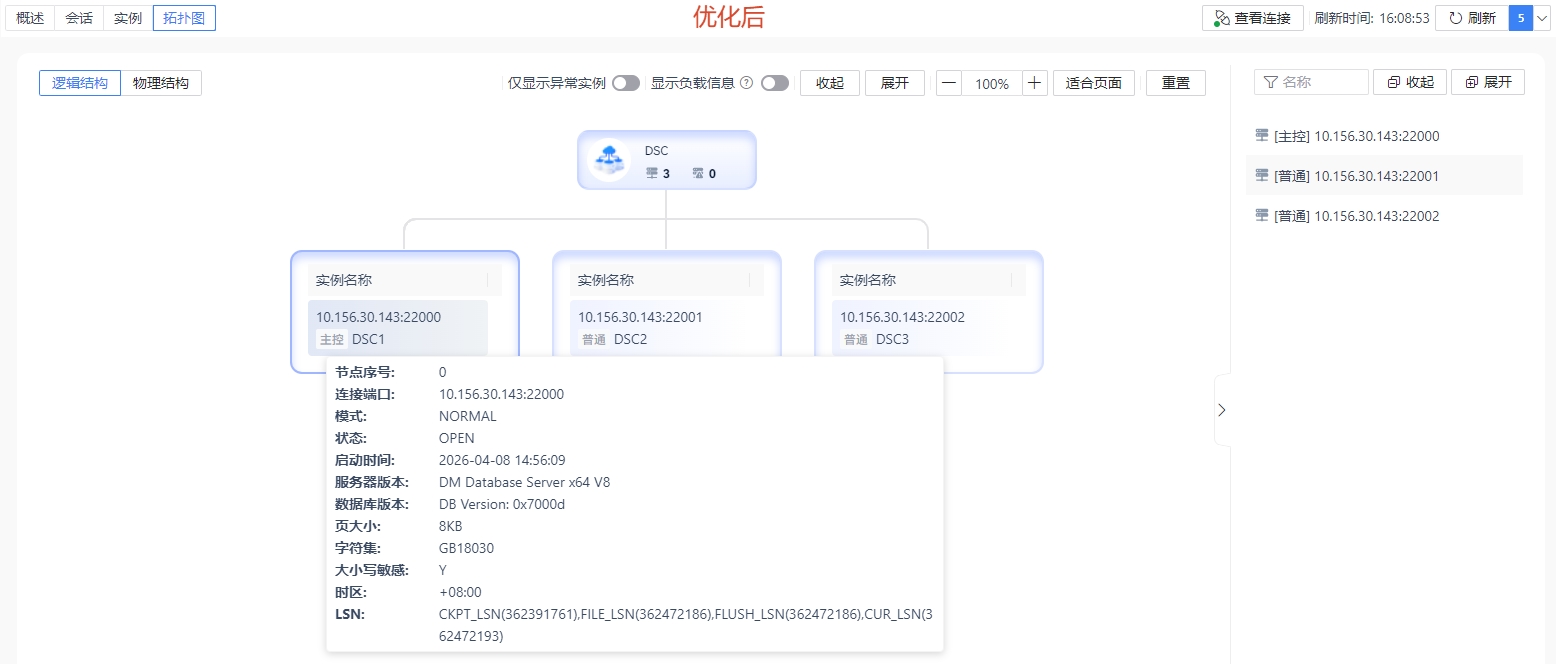Viewport: 1556px width, 664px height.
Task: Select [普通] 10.156.30.143:22002 in list
Action: (x=1384, y=216)
